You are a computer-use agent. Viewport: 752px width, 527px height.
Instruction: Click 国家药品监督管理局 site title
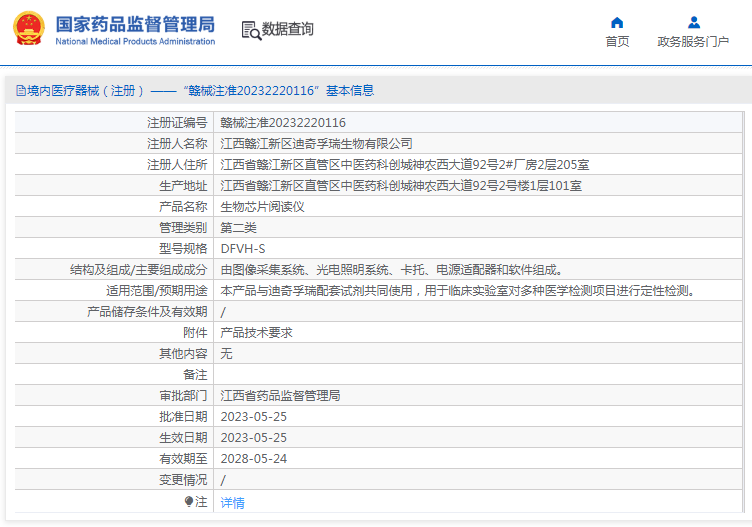pos(135,24)
